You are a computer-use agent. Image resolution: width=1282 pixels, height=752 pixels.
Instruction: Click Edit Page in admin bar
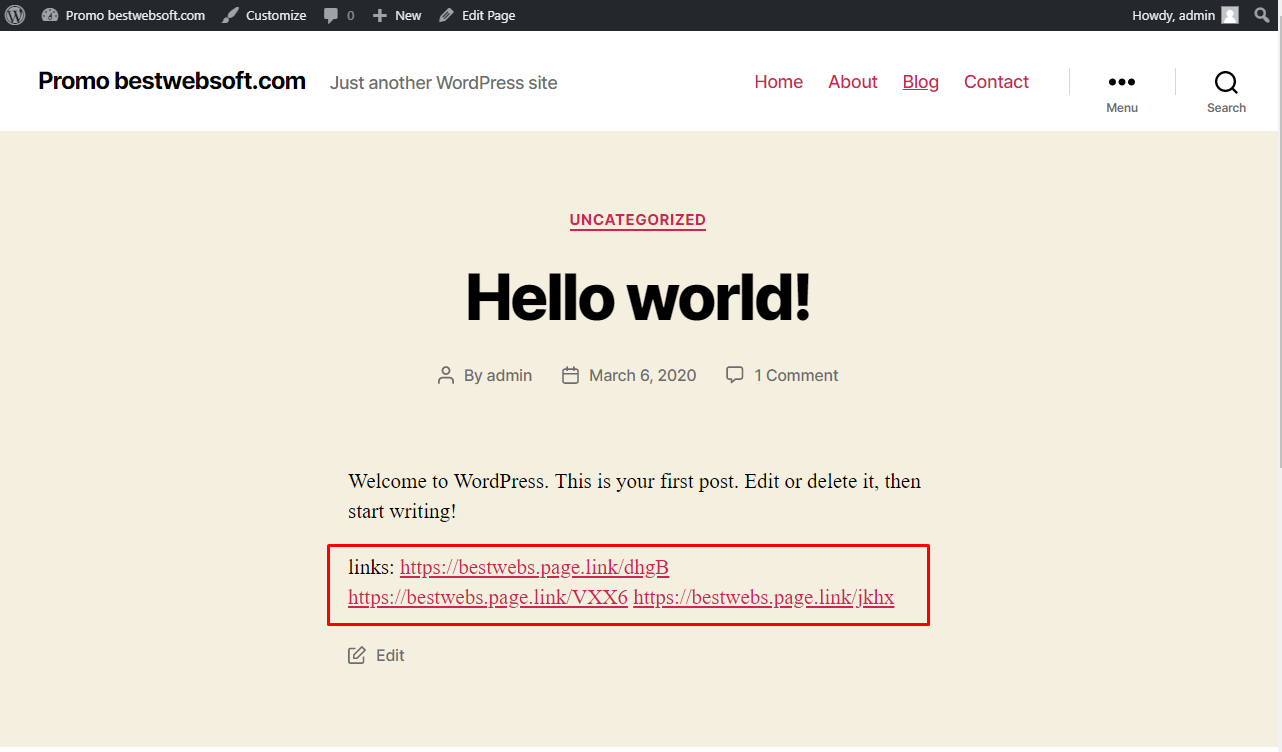tap(477, 15)
